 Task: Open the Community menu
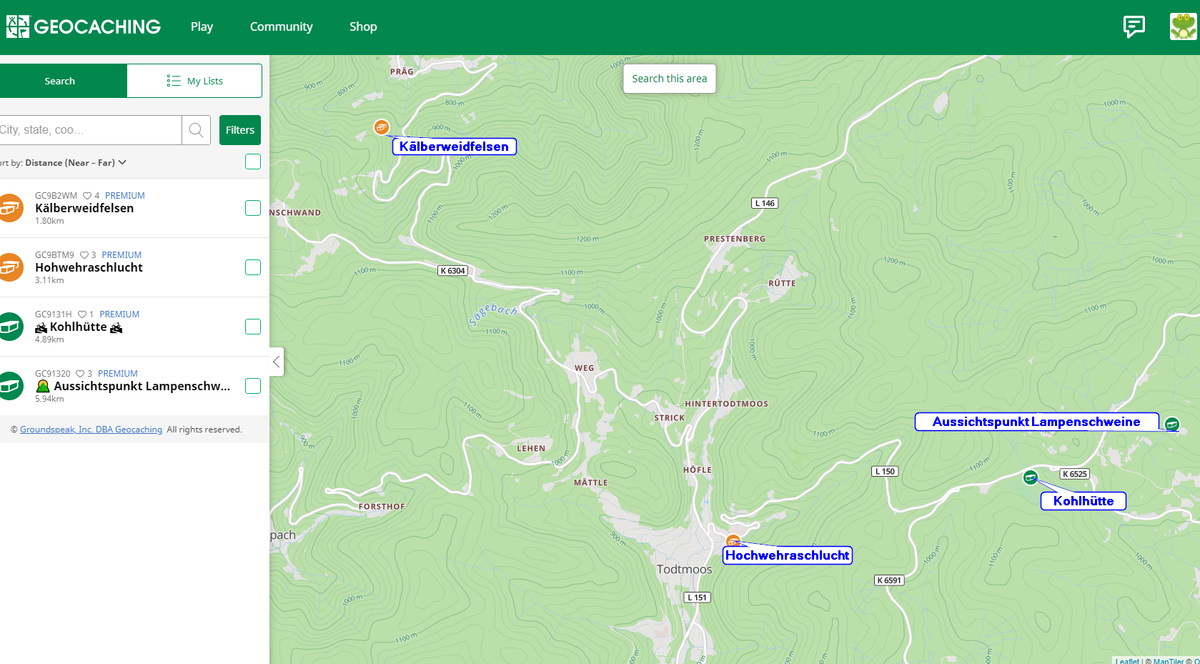tap(281, 27)
